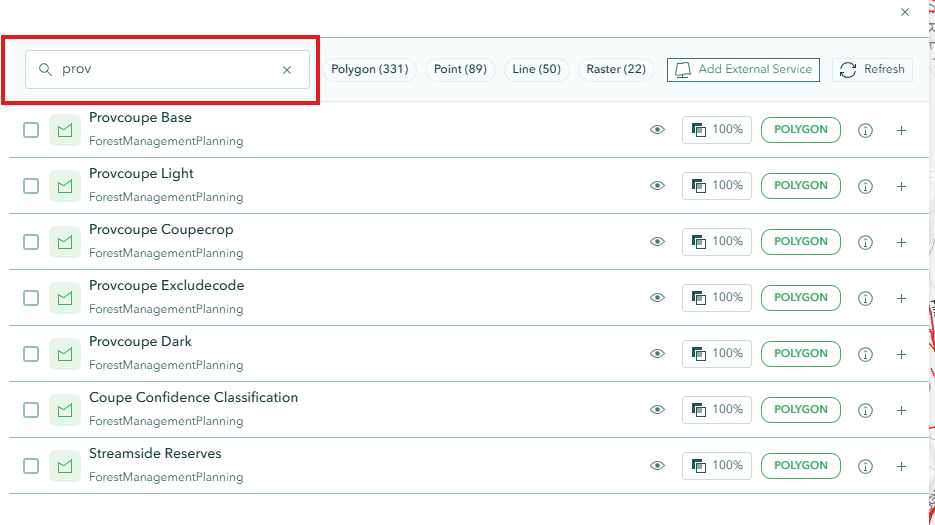Open 100% opacity control for Provcoupe Dark

[717, 354]
